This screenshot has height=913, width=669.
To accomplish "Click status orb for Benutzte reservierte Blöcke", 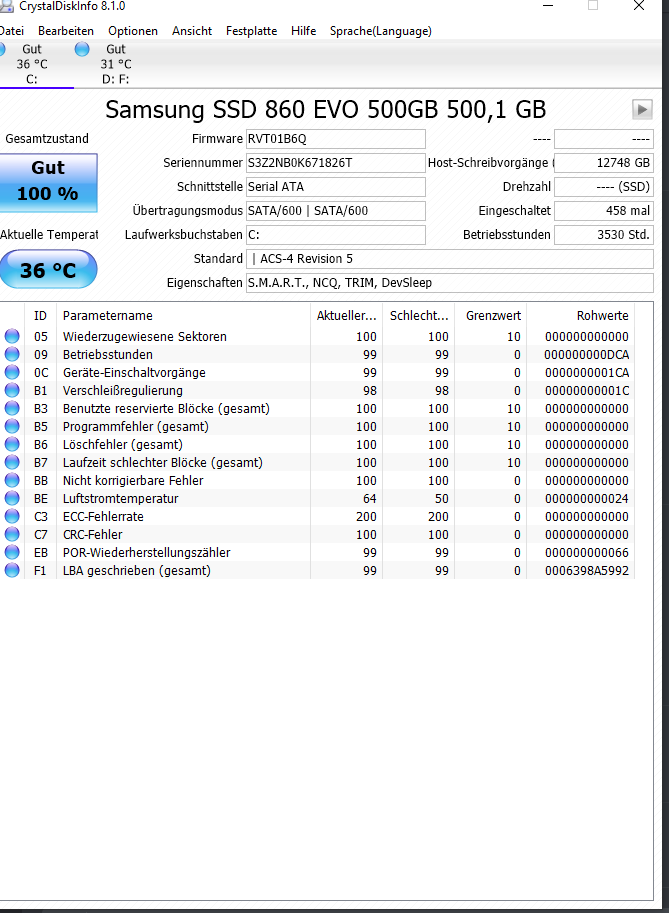I will 12,408.
